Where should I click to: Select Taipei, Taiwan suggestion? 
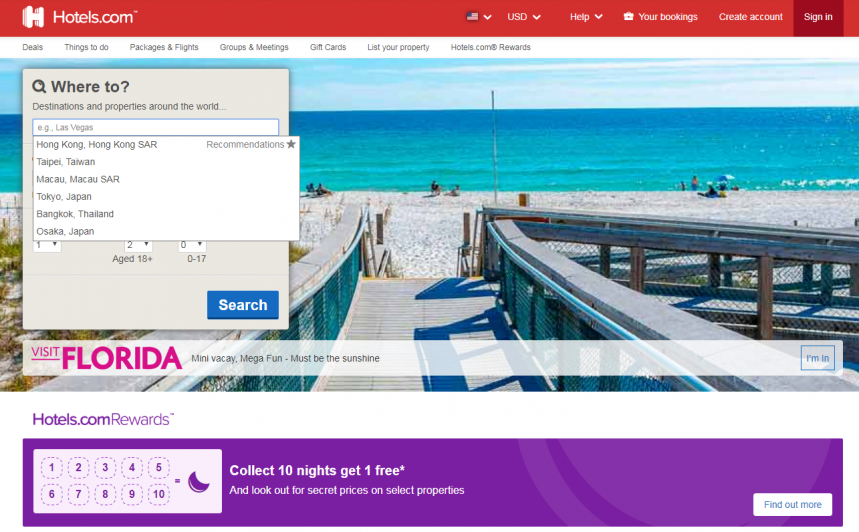pyautogui.click(x=166, y=162)
